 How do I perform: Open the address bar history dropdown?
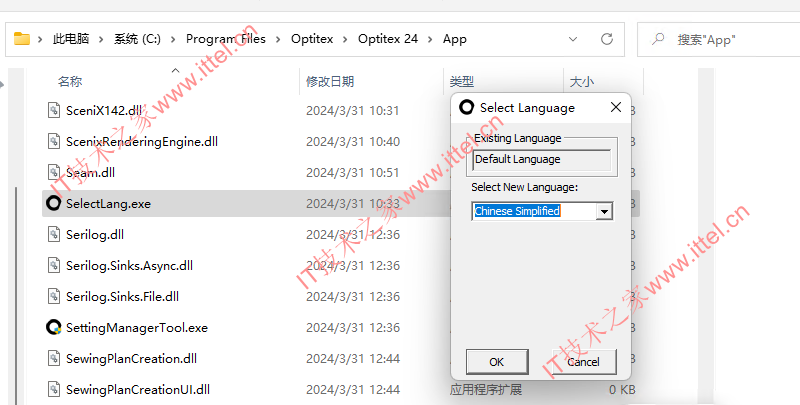click(573, 39)
